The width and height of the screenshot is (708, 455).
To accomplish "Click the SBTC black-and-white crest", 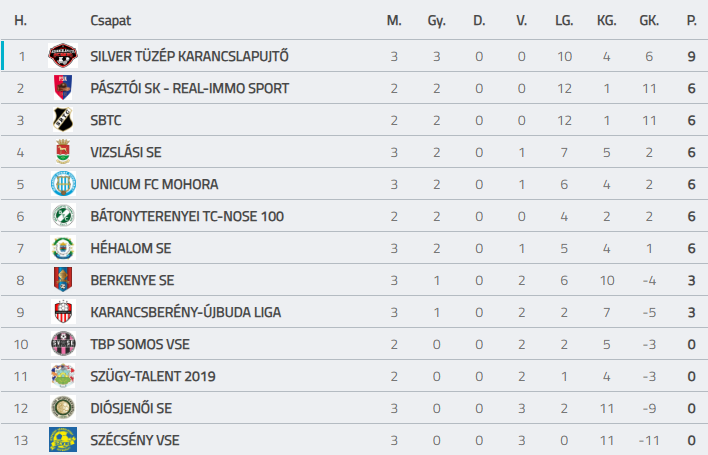I will pyautogui.click(x=63, y=120).
